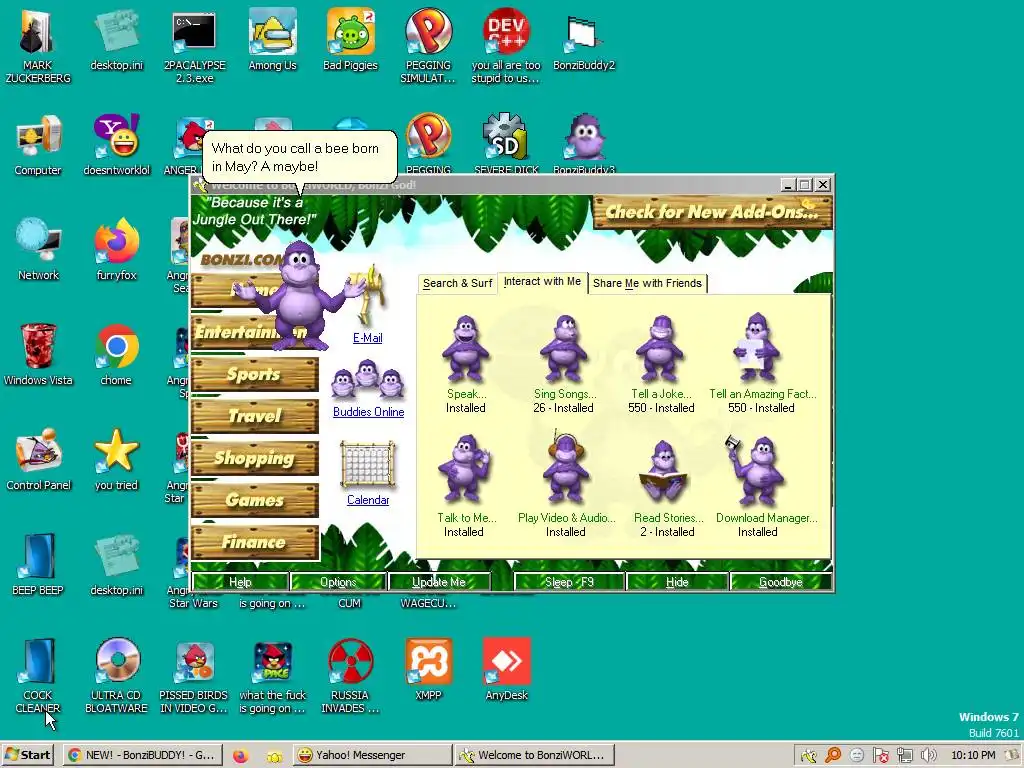Viewport: 1024px width, 768px height.
Task: Open the Windows Start menu
Action: (x=27, y=755)
